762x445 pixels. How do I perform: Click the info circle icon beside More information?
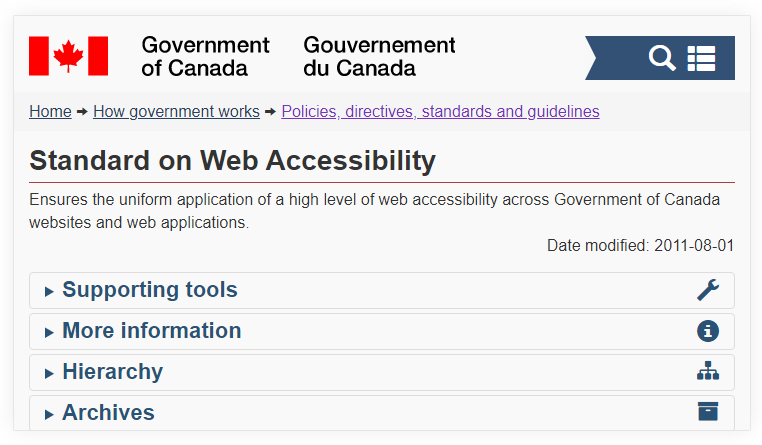point(708,331)
